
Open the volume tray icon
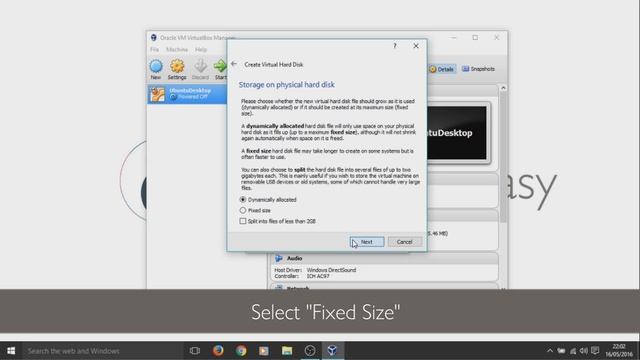pos(584,351)
